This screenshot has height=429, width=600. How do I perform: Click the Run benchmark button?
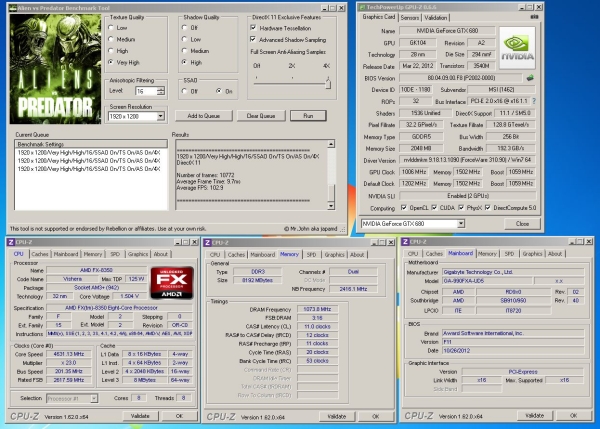308,116
